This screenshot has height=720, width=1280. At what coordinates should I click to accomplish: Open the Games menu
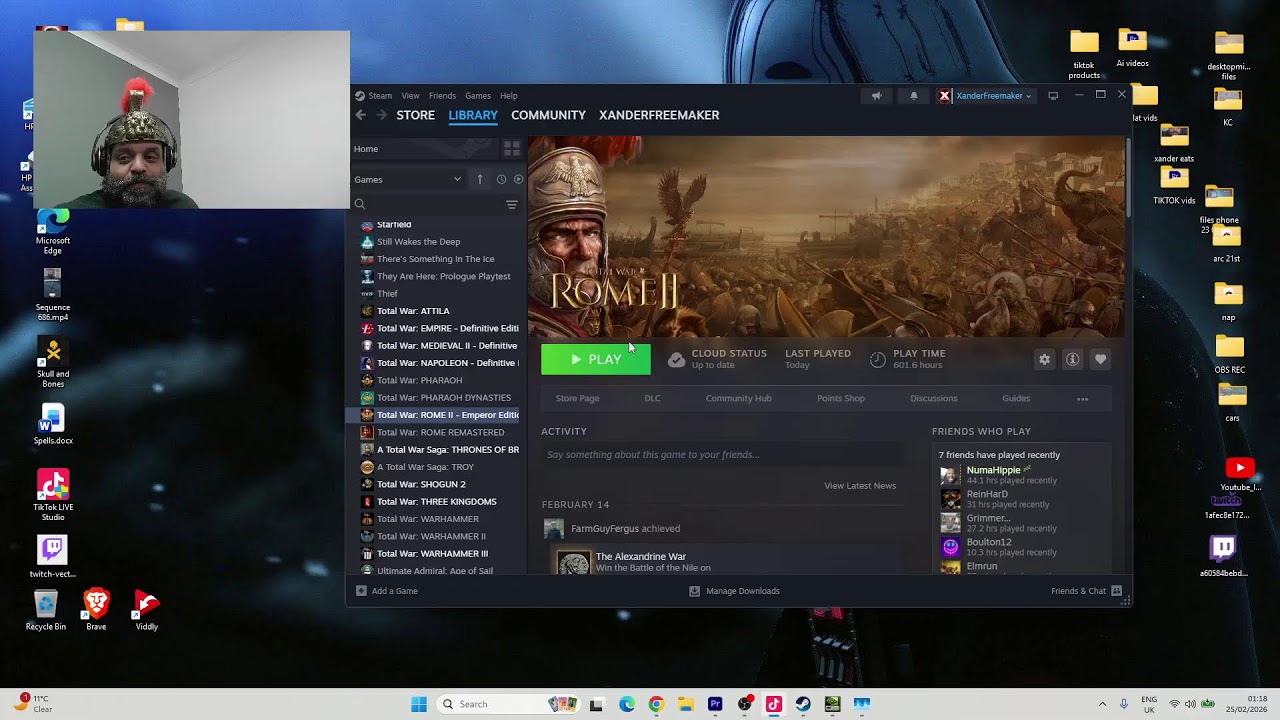(x=478, y=96)
